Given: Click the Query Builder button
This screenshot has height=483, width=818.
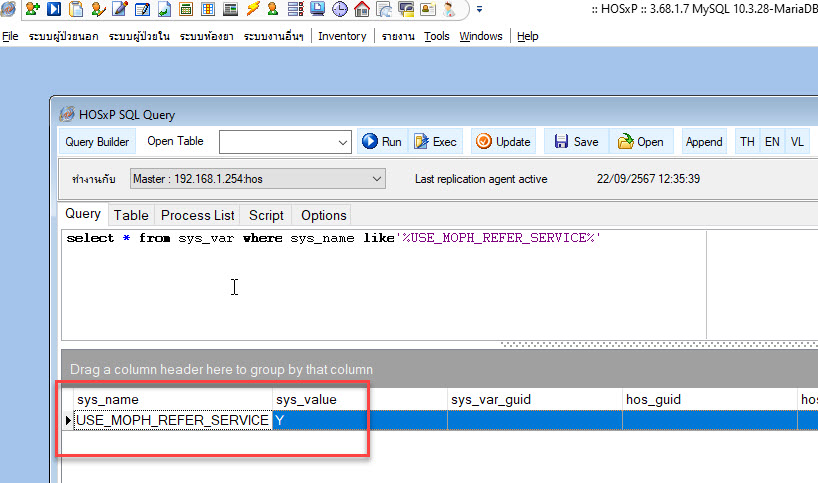Looking at the screenshot, I should coord(97,142).
